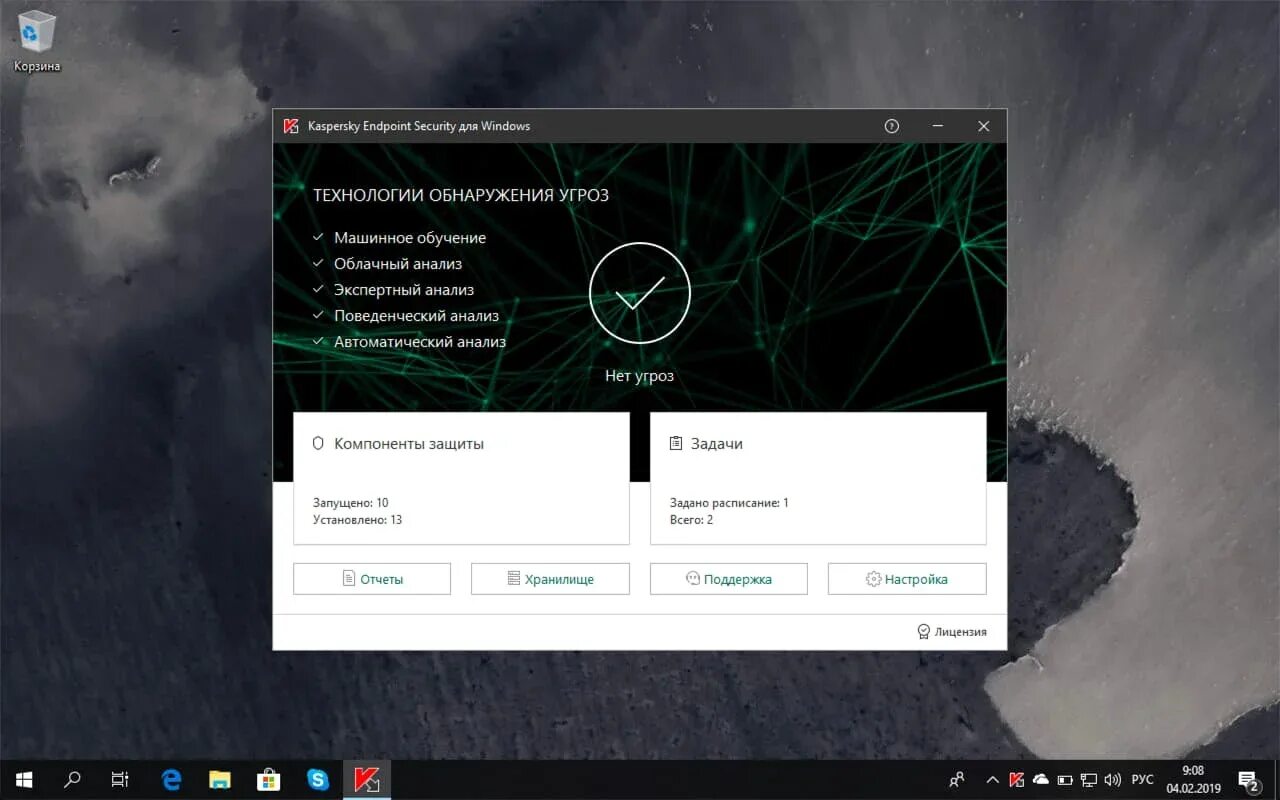The width and height of the screenshot is (1280, 800).
Task: Click the Машинное обучение item
Action: pos(410,238)
